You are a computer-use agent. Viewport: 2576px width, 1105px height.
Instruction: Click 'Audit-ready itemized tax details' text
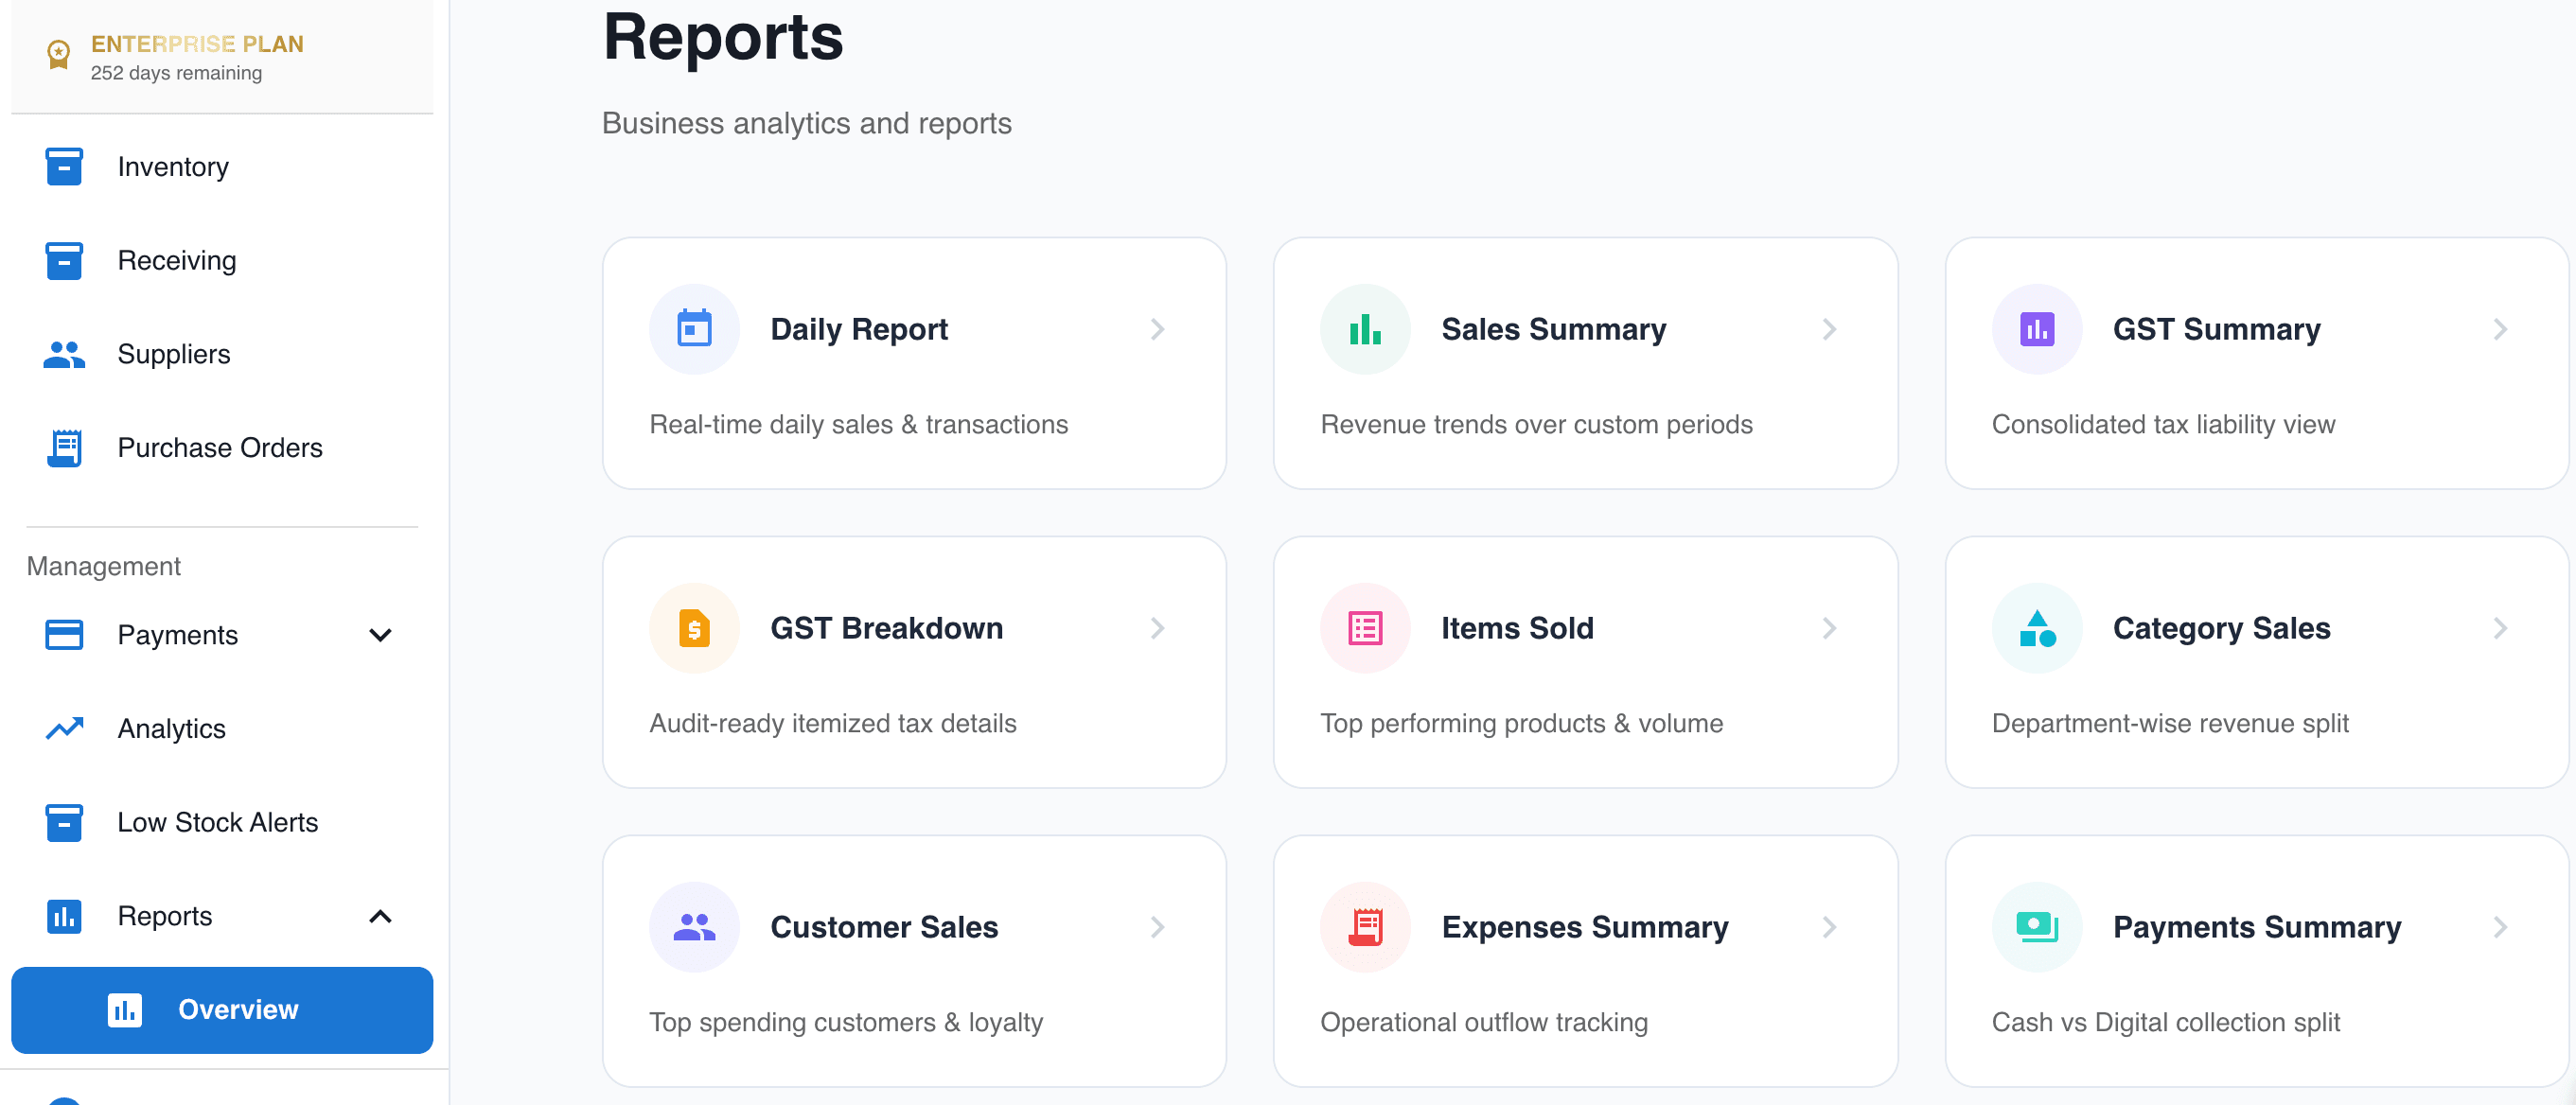point(832,723)
